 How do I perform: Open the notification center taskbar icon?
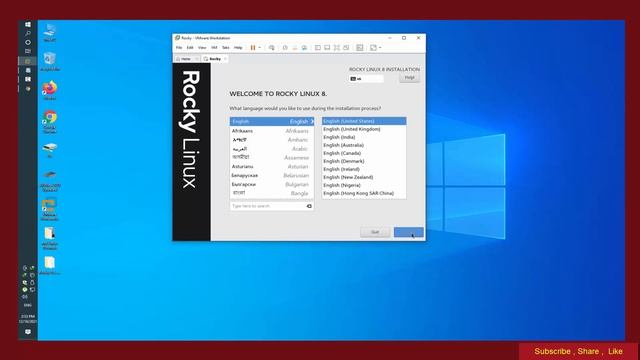click(x=28, y=332)
